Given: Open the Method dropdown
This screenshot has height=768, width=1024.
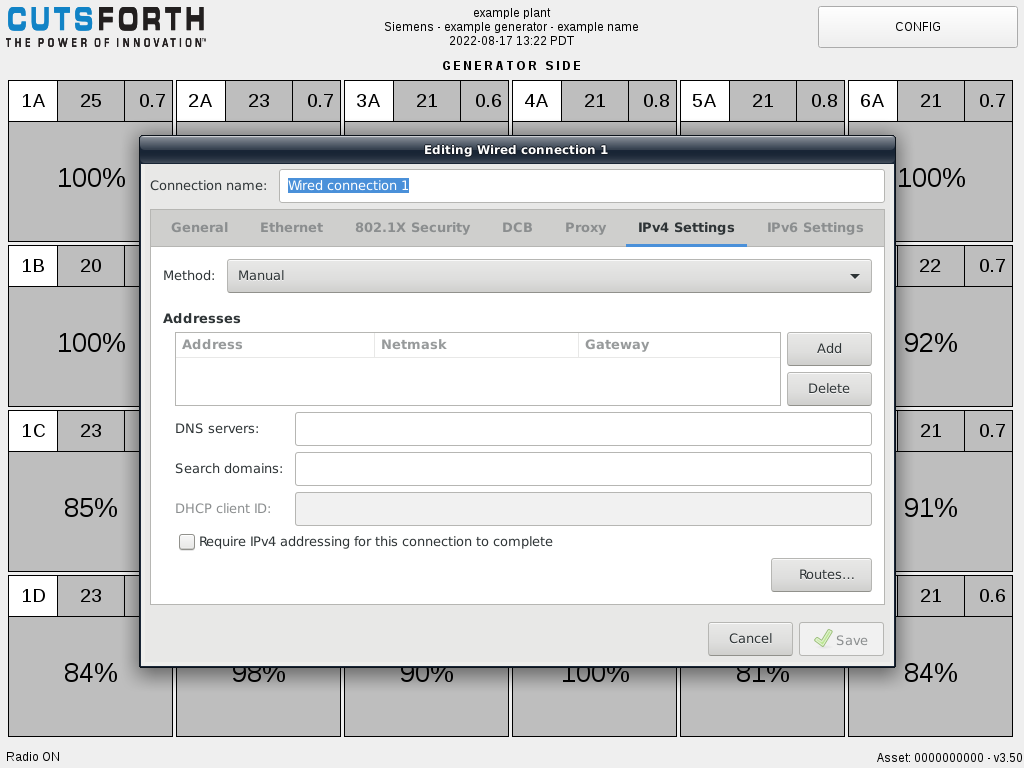Looking at the screenshot, I should tap(549, 276).
